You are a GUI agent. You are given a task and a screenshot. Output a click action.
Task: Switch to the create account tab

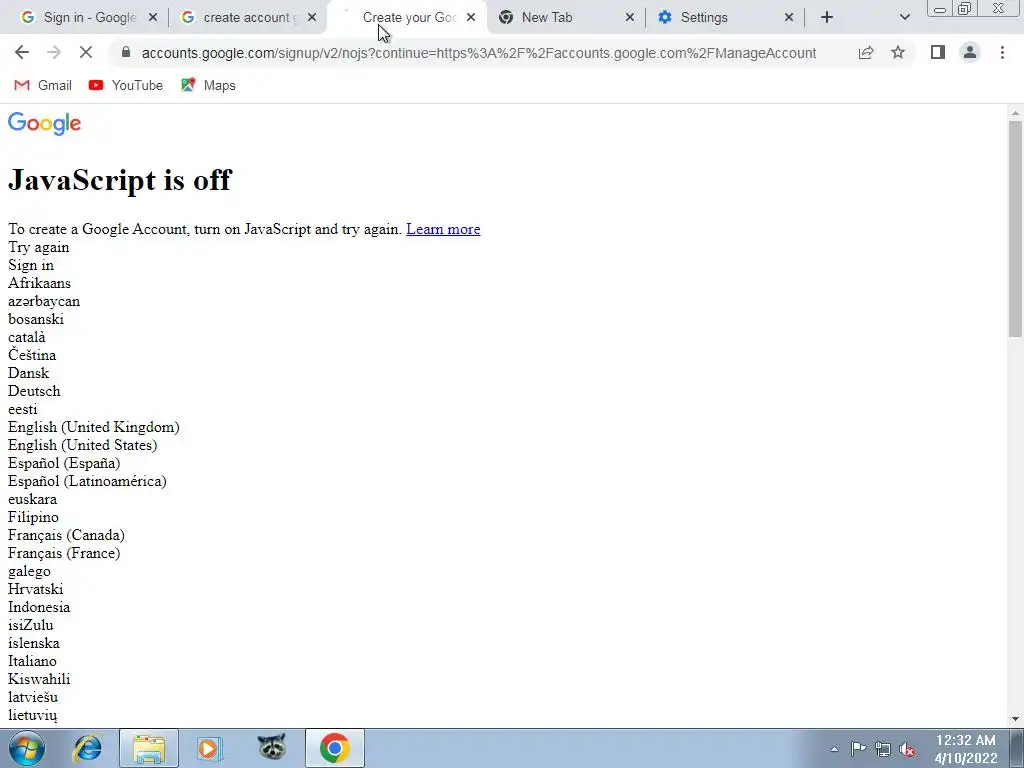click(x=246, y=18)
